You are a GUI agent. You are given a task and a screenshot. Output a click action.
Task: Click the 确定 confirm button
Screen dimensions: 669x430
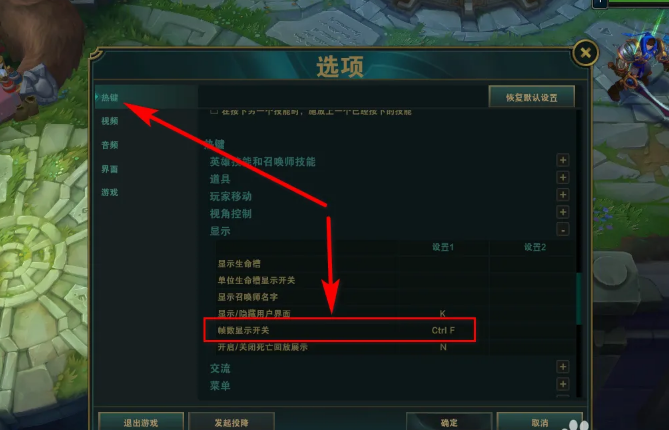449,422
